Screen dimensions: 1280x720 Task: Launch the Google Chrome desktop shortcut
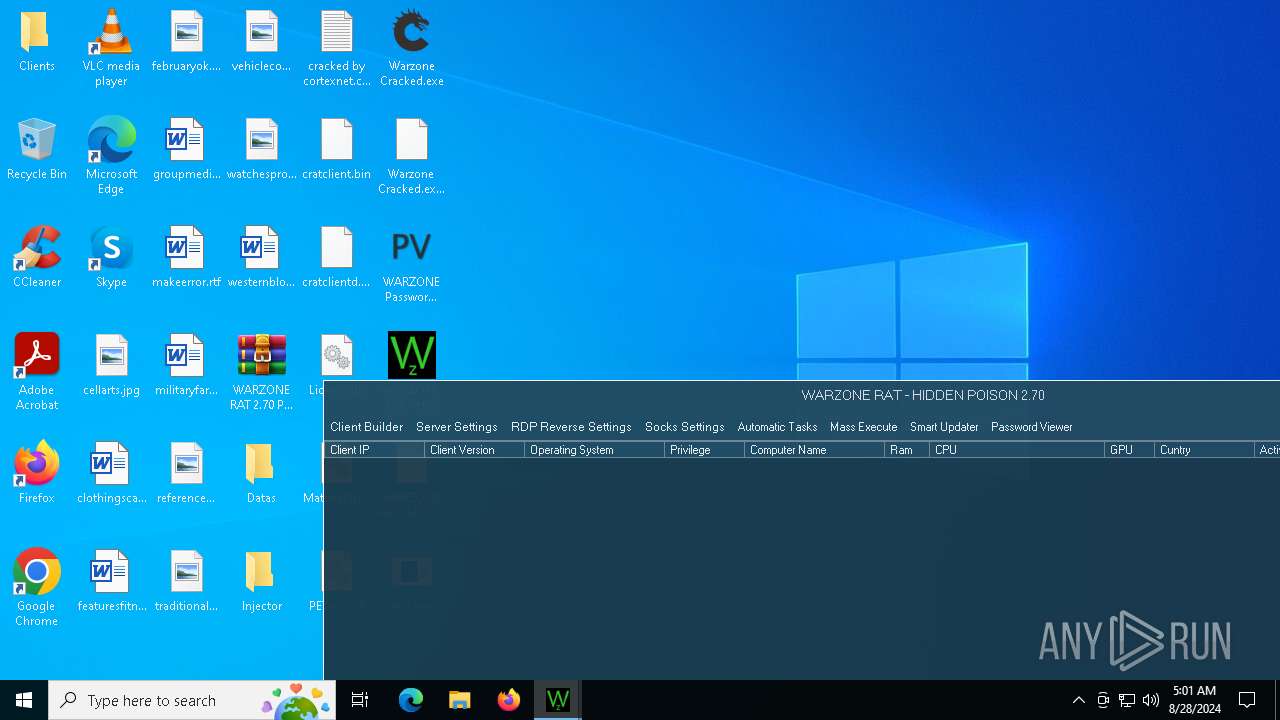coord(36,572)
